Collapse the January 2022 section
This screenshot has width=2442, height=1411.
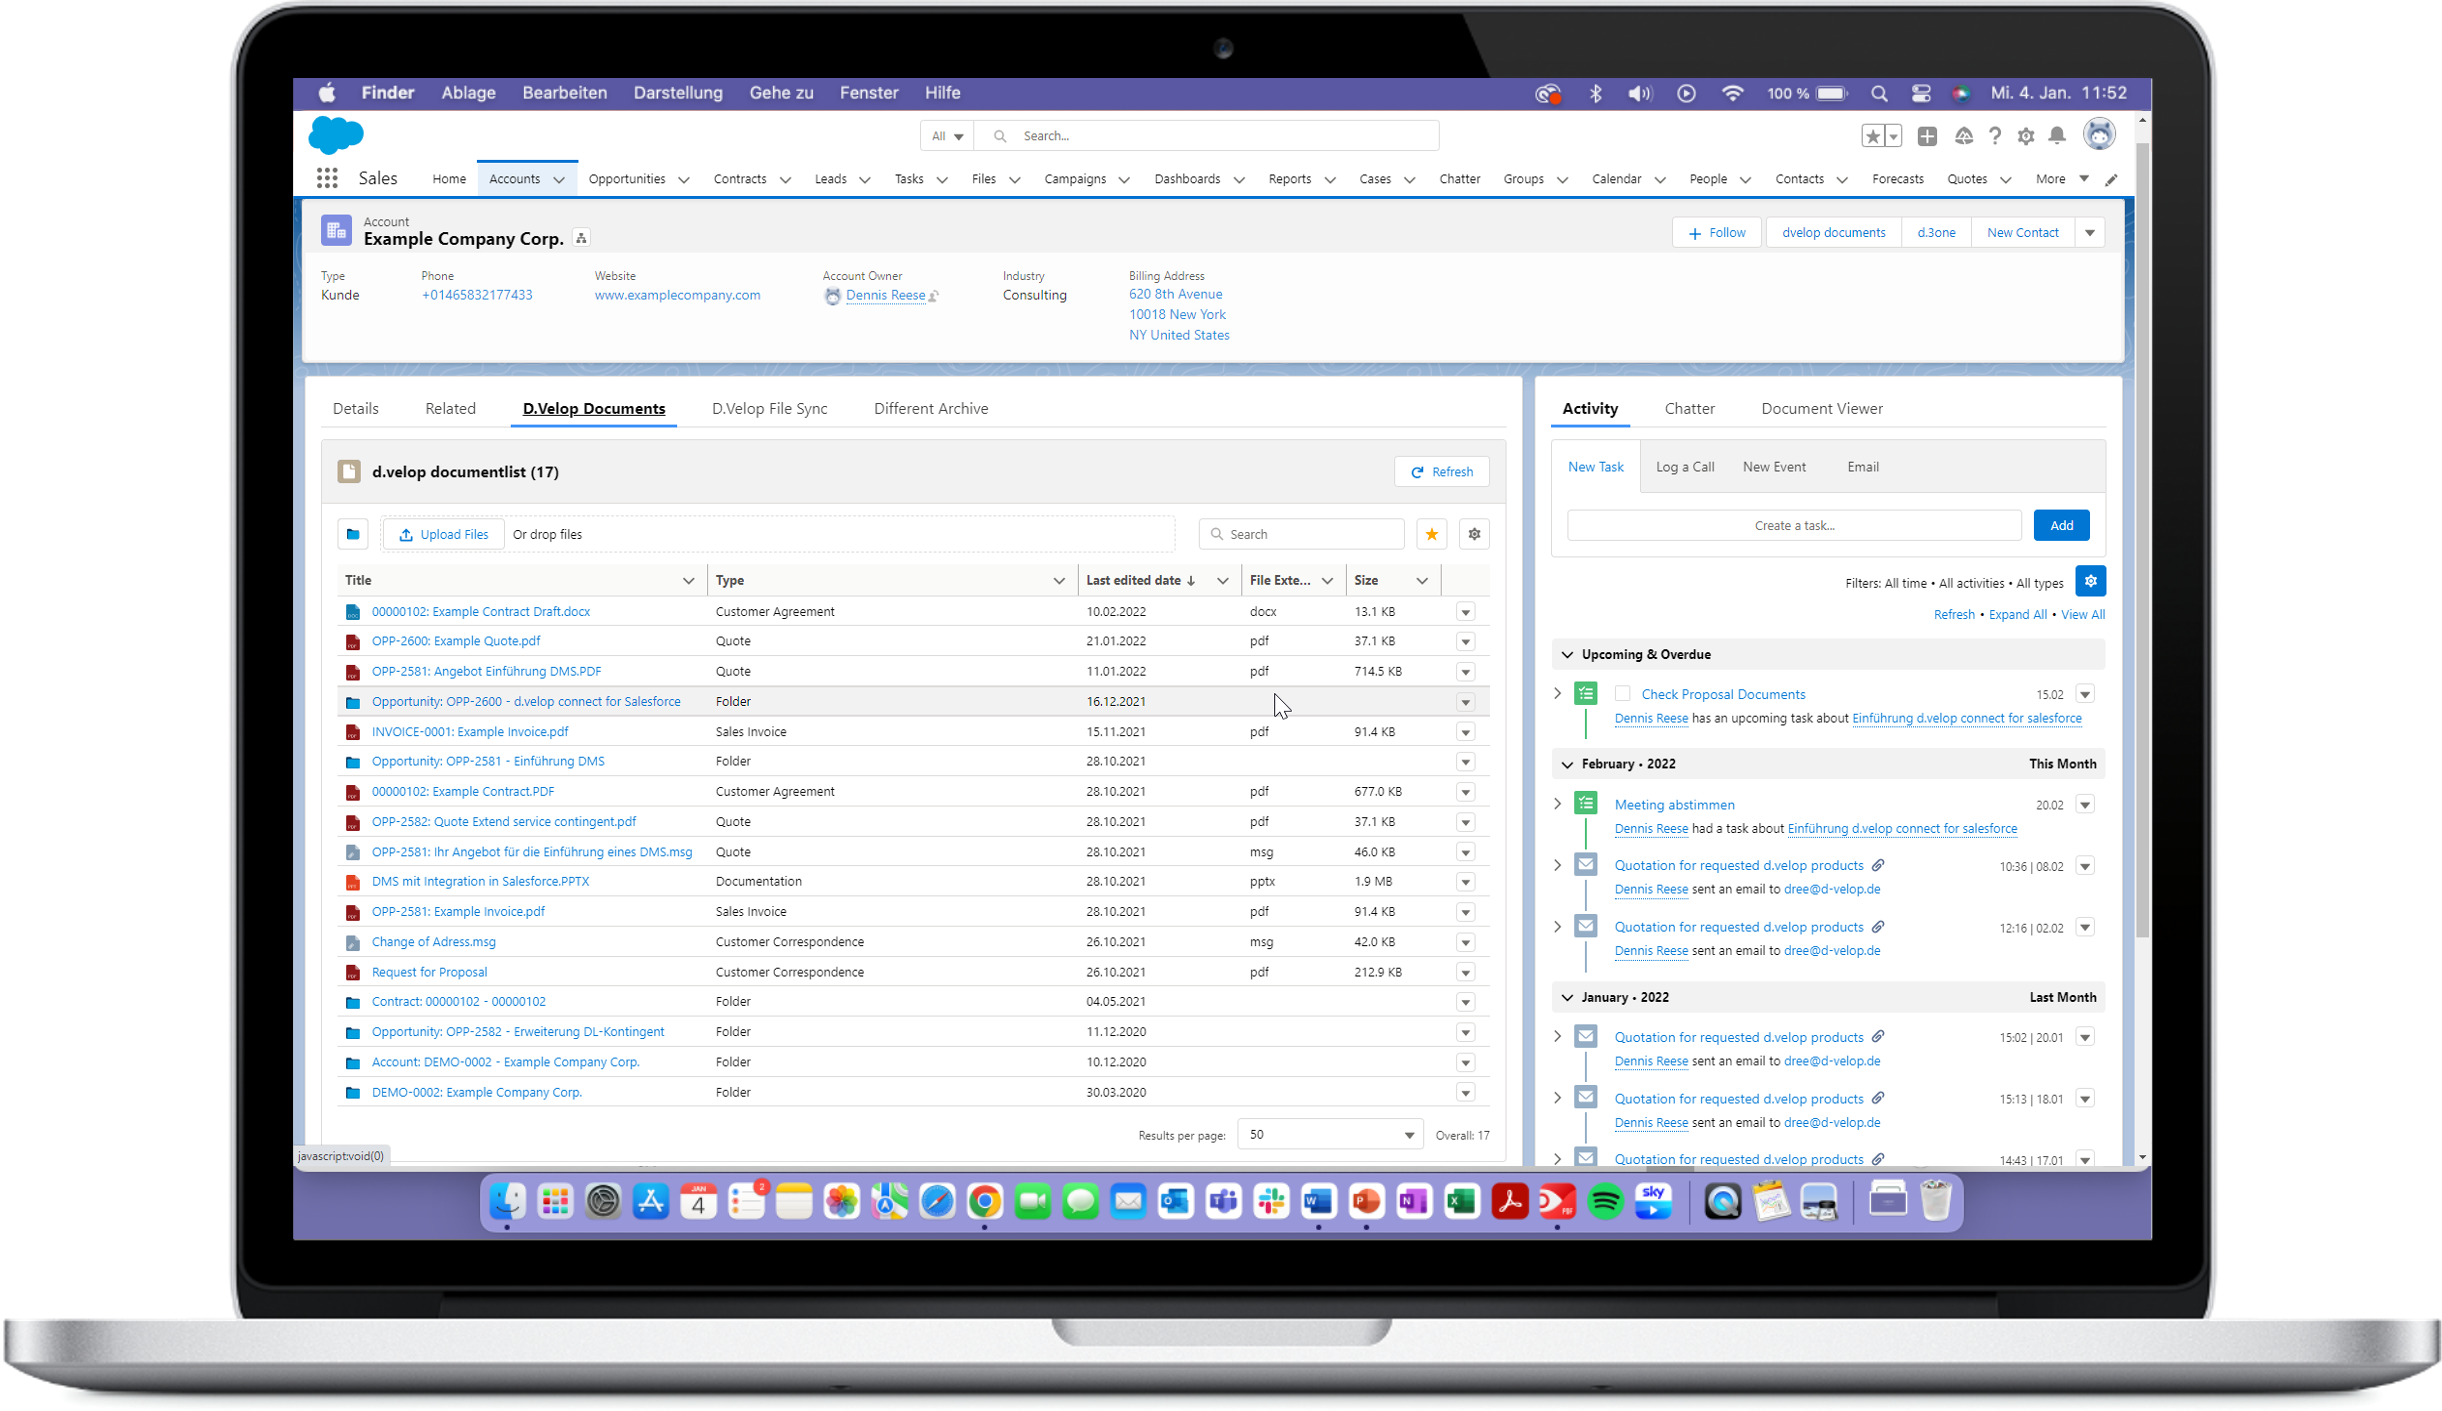(x=1567, y=998)
